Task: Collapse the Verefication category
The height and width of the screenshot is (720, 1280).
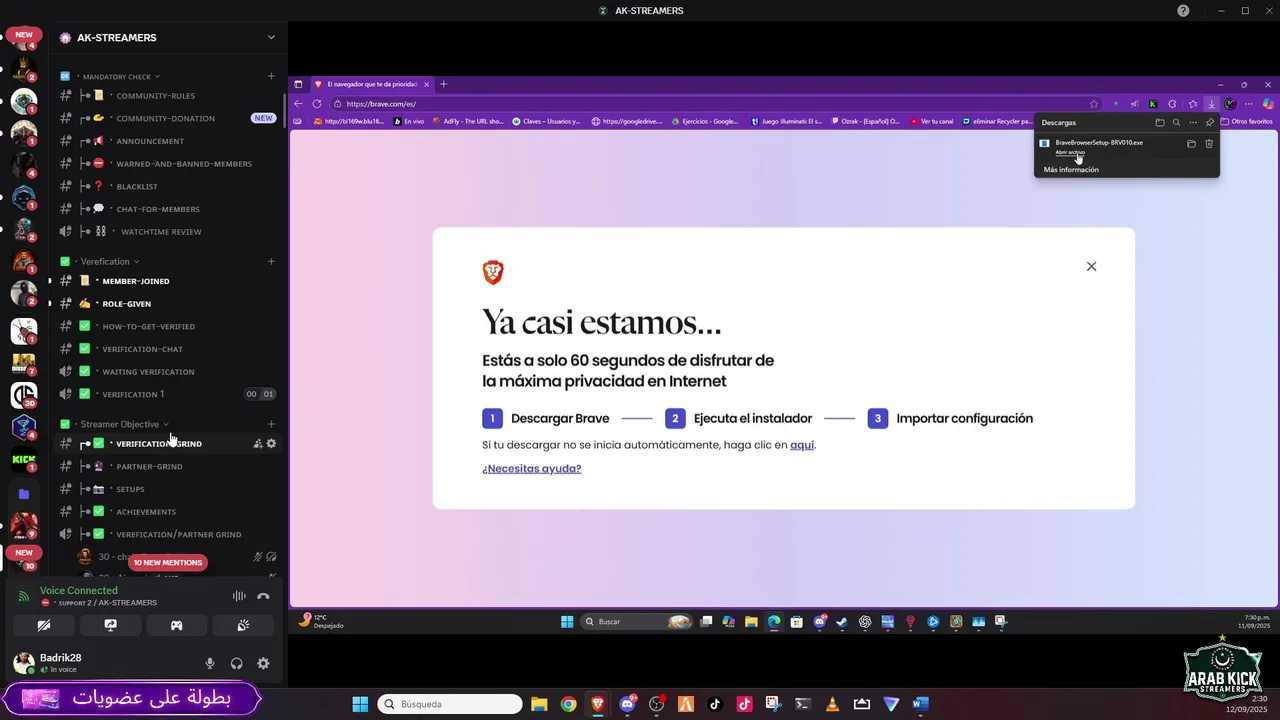Action: click(x=110, y=262)
